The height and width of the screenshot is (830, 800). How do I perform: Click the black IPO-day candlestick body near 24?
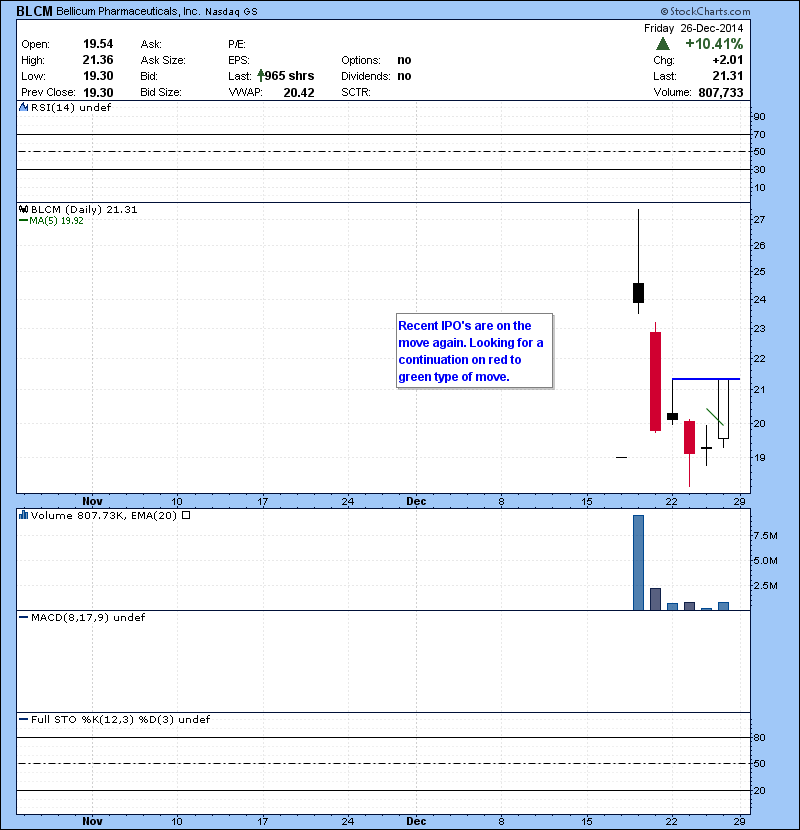(x=638, y=292)
